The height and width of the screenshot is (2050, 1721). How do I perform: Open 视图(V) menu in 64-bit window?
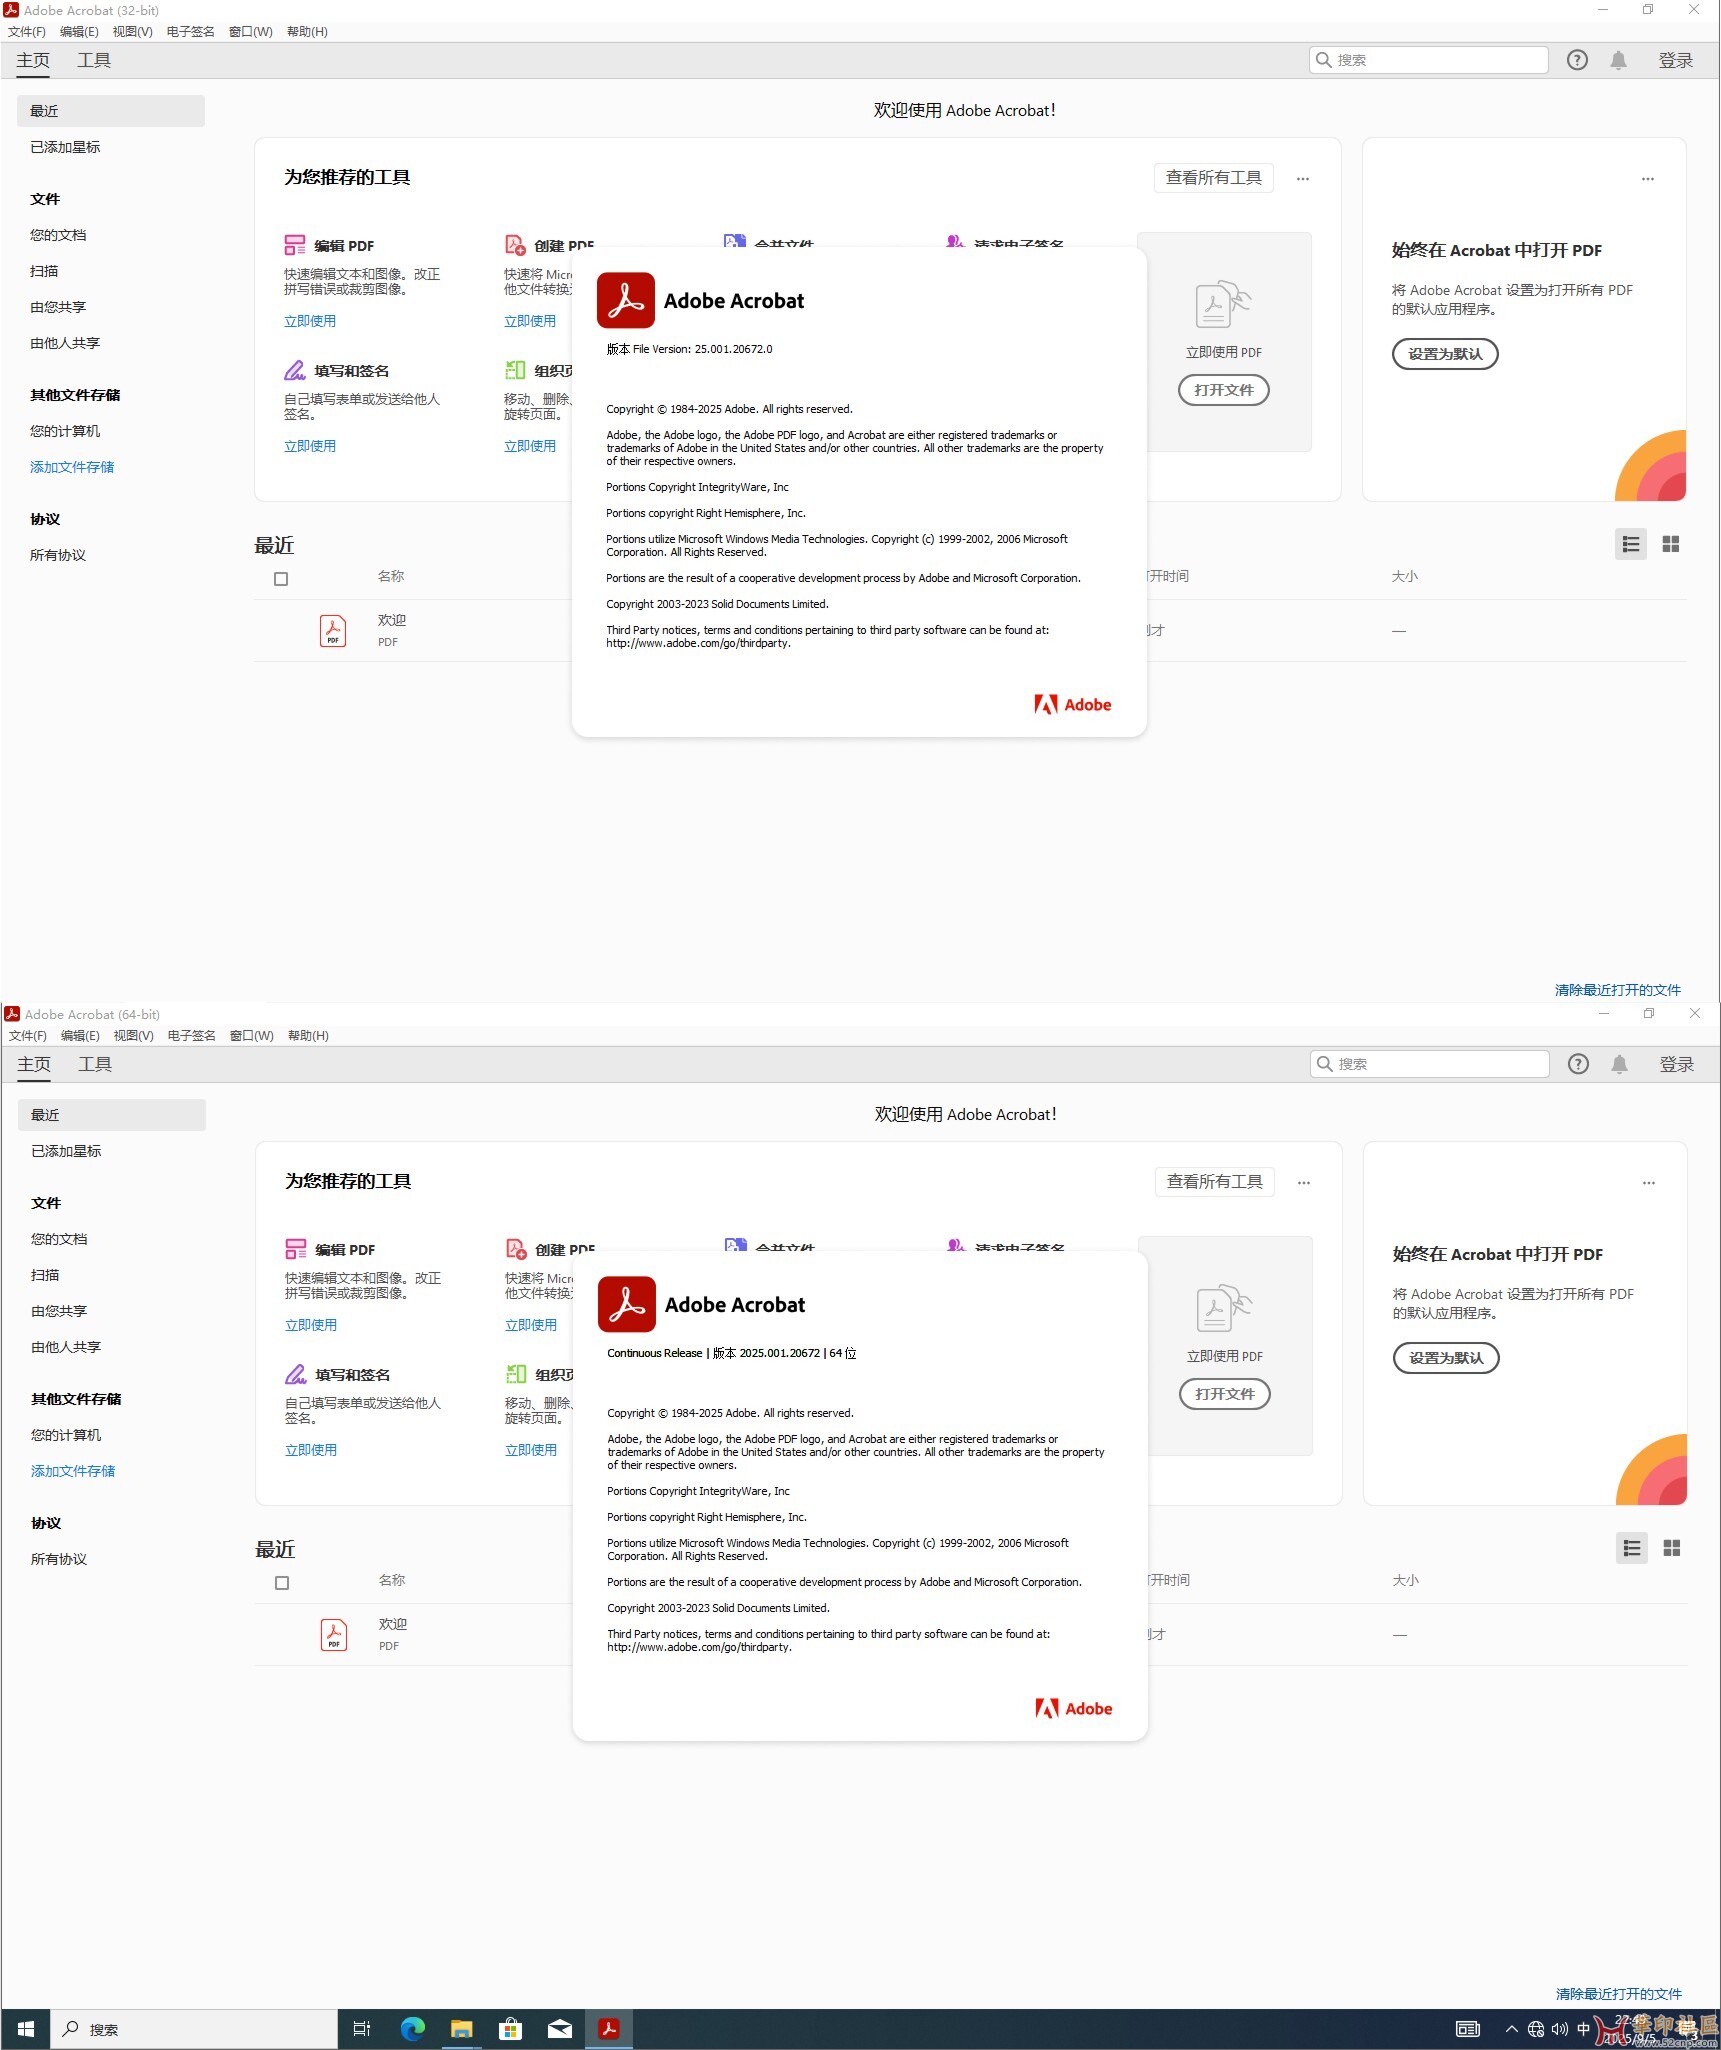click(133, 1036)
